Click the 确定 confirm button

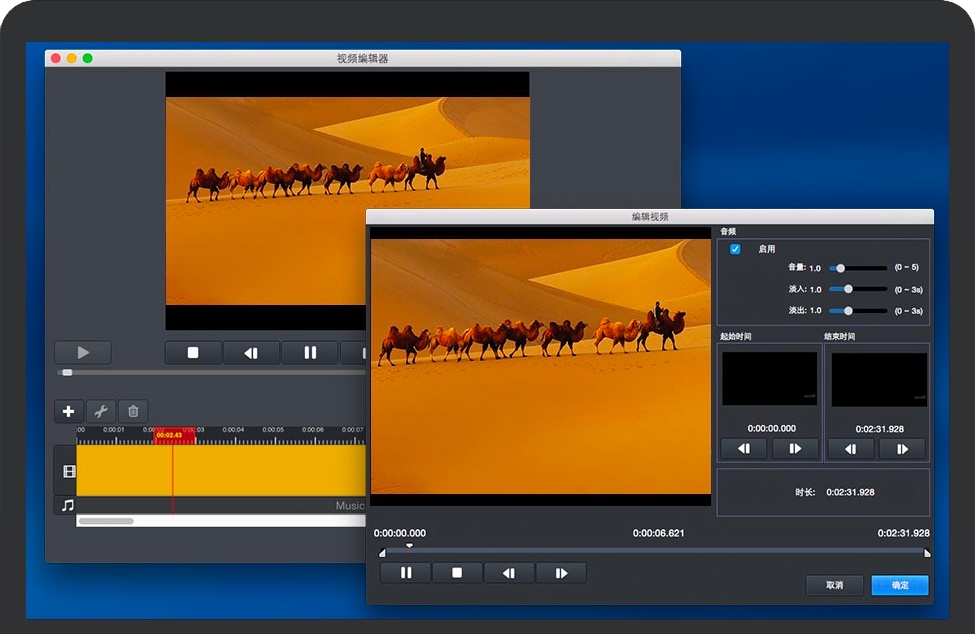(899, 585)
